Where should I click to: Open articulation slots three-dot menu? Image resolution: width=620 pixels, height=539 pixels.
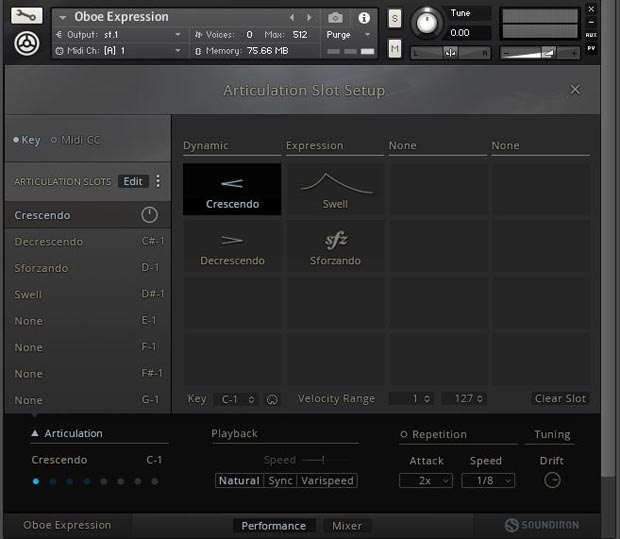click(x=158, y=181)
